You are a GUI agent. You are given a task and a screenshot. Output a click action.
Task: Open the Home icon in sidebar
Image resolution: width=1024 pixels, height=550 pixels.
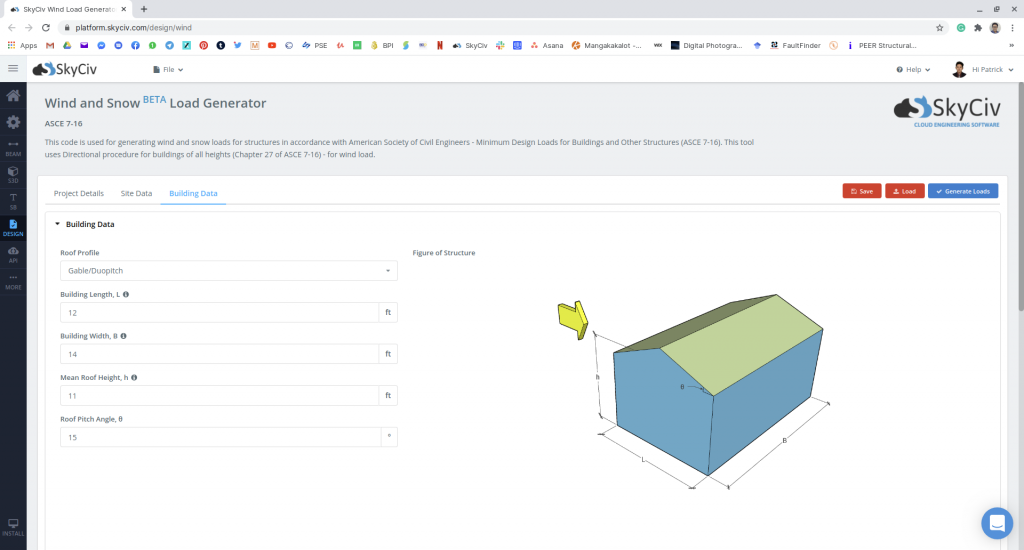(13, 96)
